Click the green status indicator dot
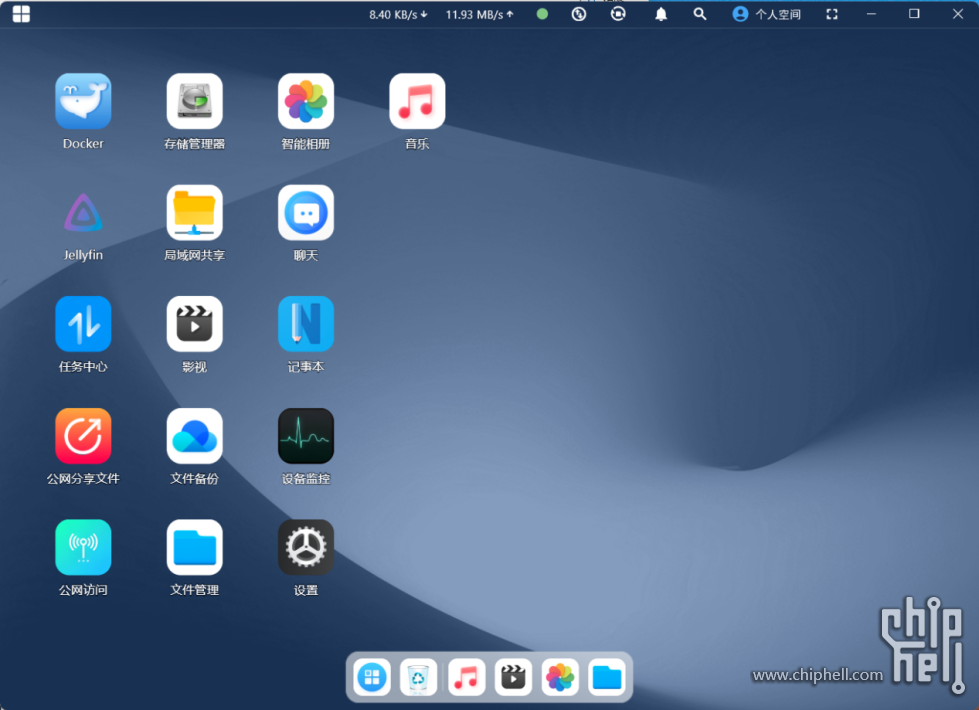 coord(542,14)
